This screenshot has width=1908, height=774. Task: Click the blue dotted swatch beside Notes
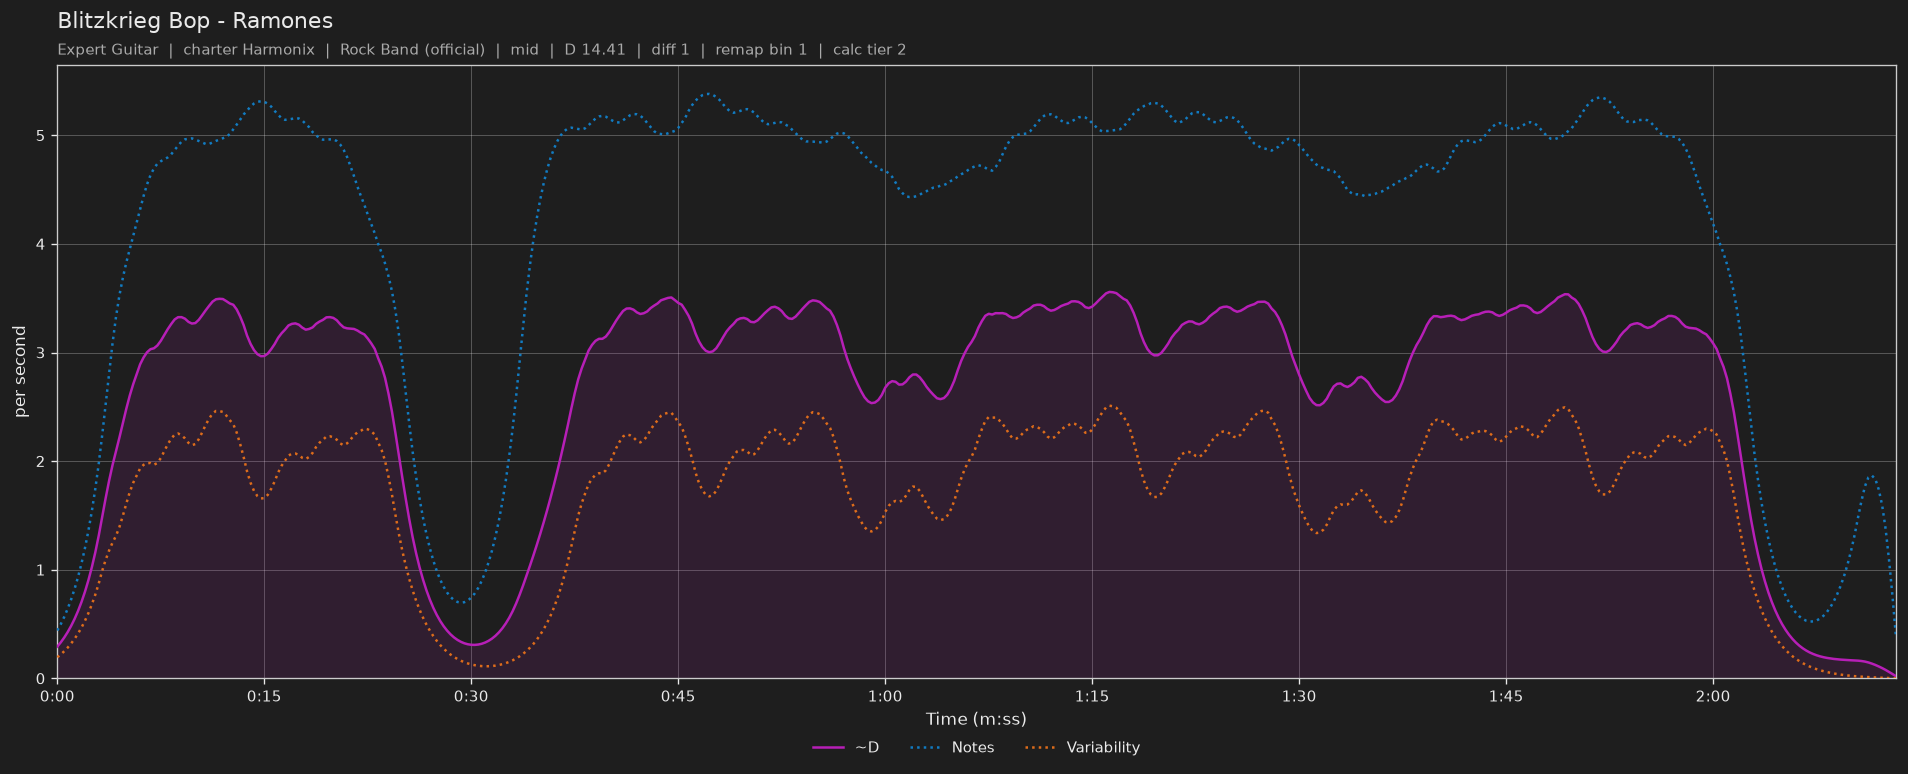[926, 748]
